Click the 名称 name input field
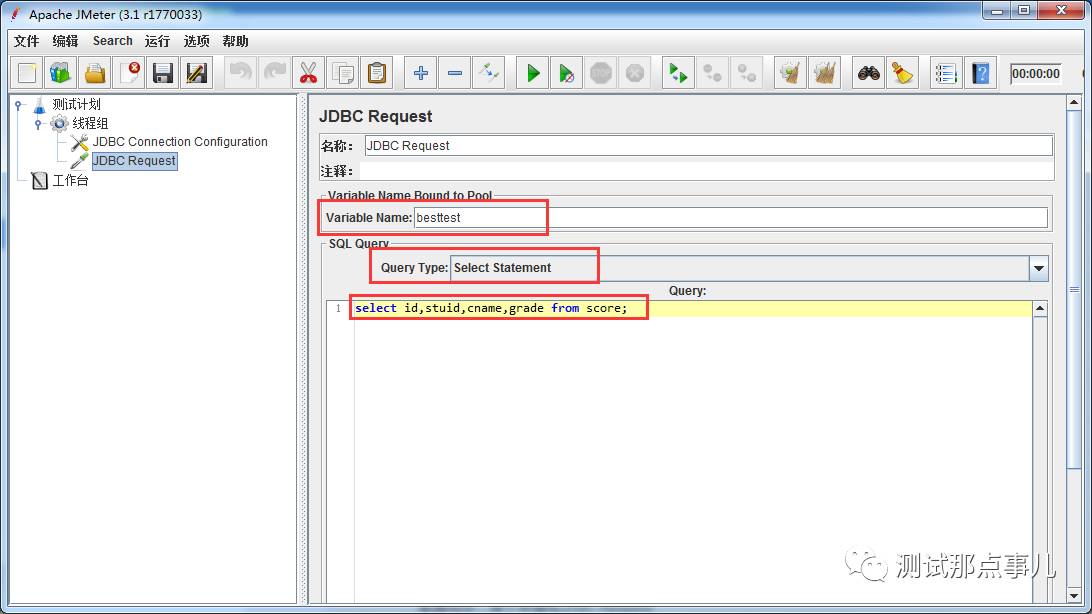This screenshot has width=1092, height=614. pyautogui.click(x=708, y=145)
